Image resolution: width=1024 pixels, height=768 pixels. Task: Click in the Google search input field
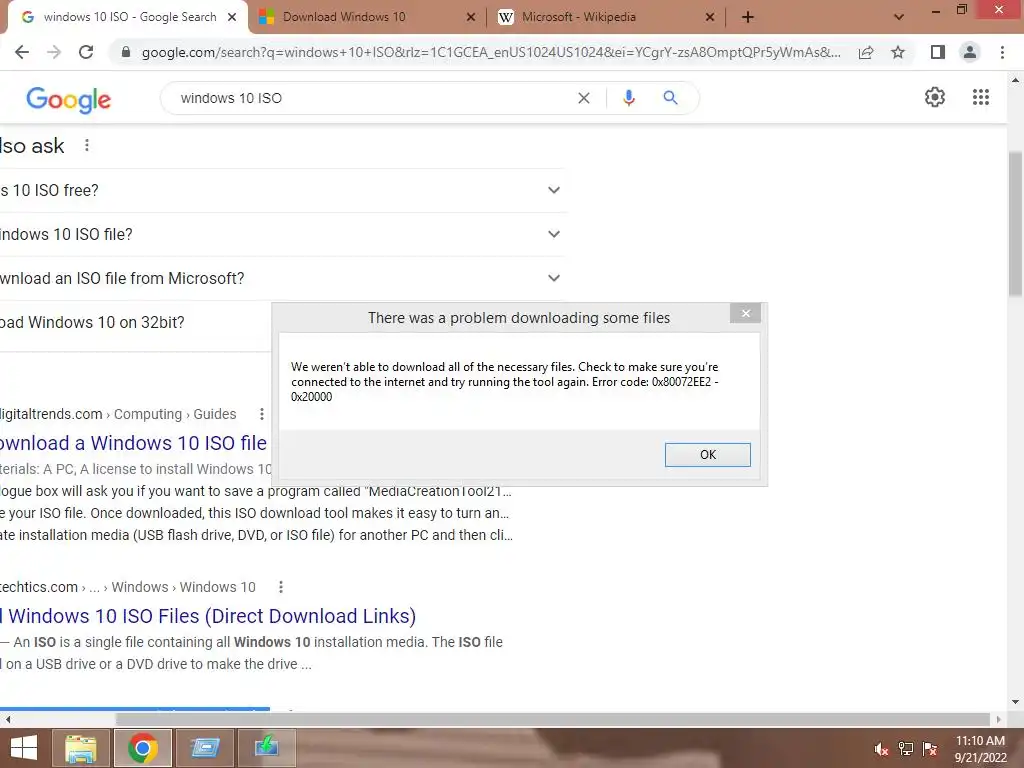click(x=372, y=98)
